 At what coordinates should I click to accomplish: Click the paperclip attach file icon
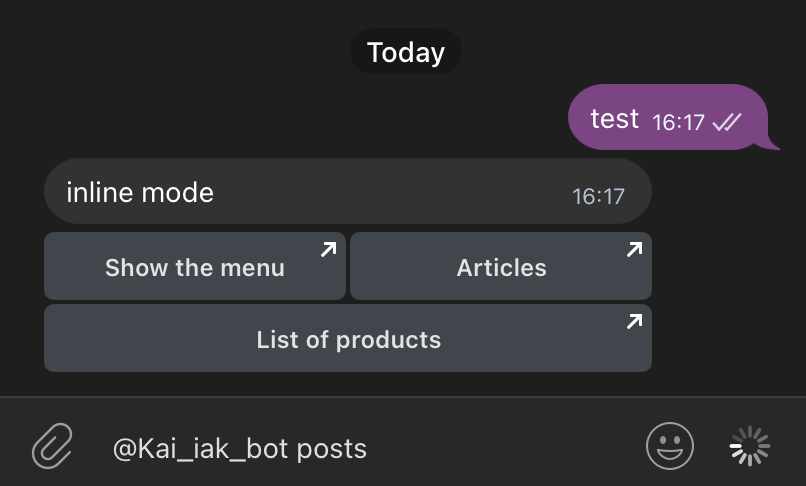(52, 446)
